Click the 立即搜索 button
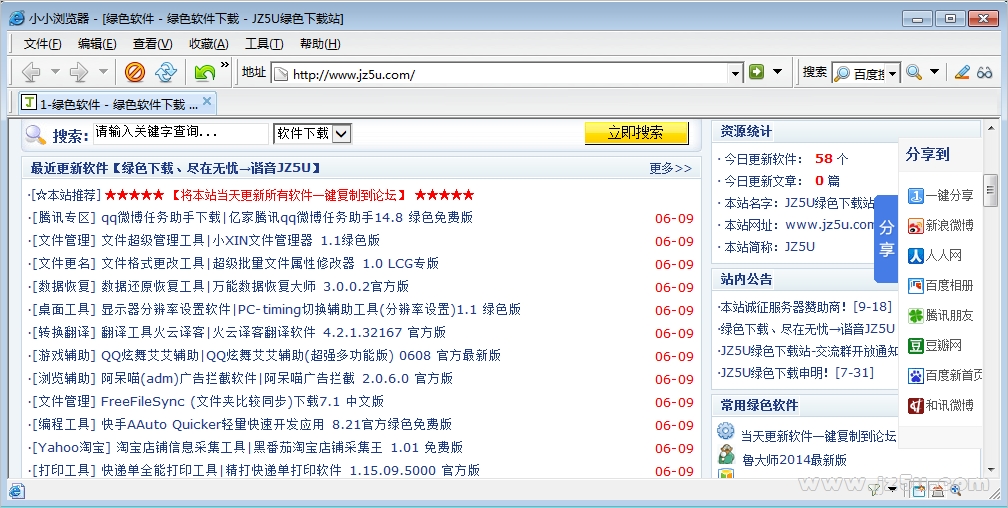Image resolution: width=1008 pixels, height=508 pixels. click(x=636, y=133)
